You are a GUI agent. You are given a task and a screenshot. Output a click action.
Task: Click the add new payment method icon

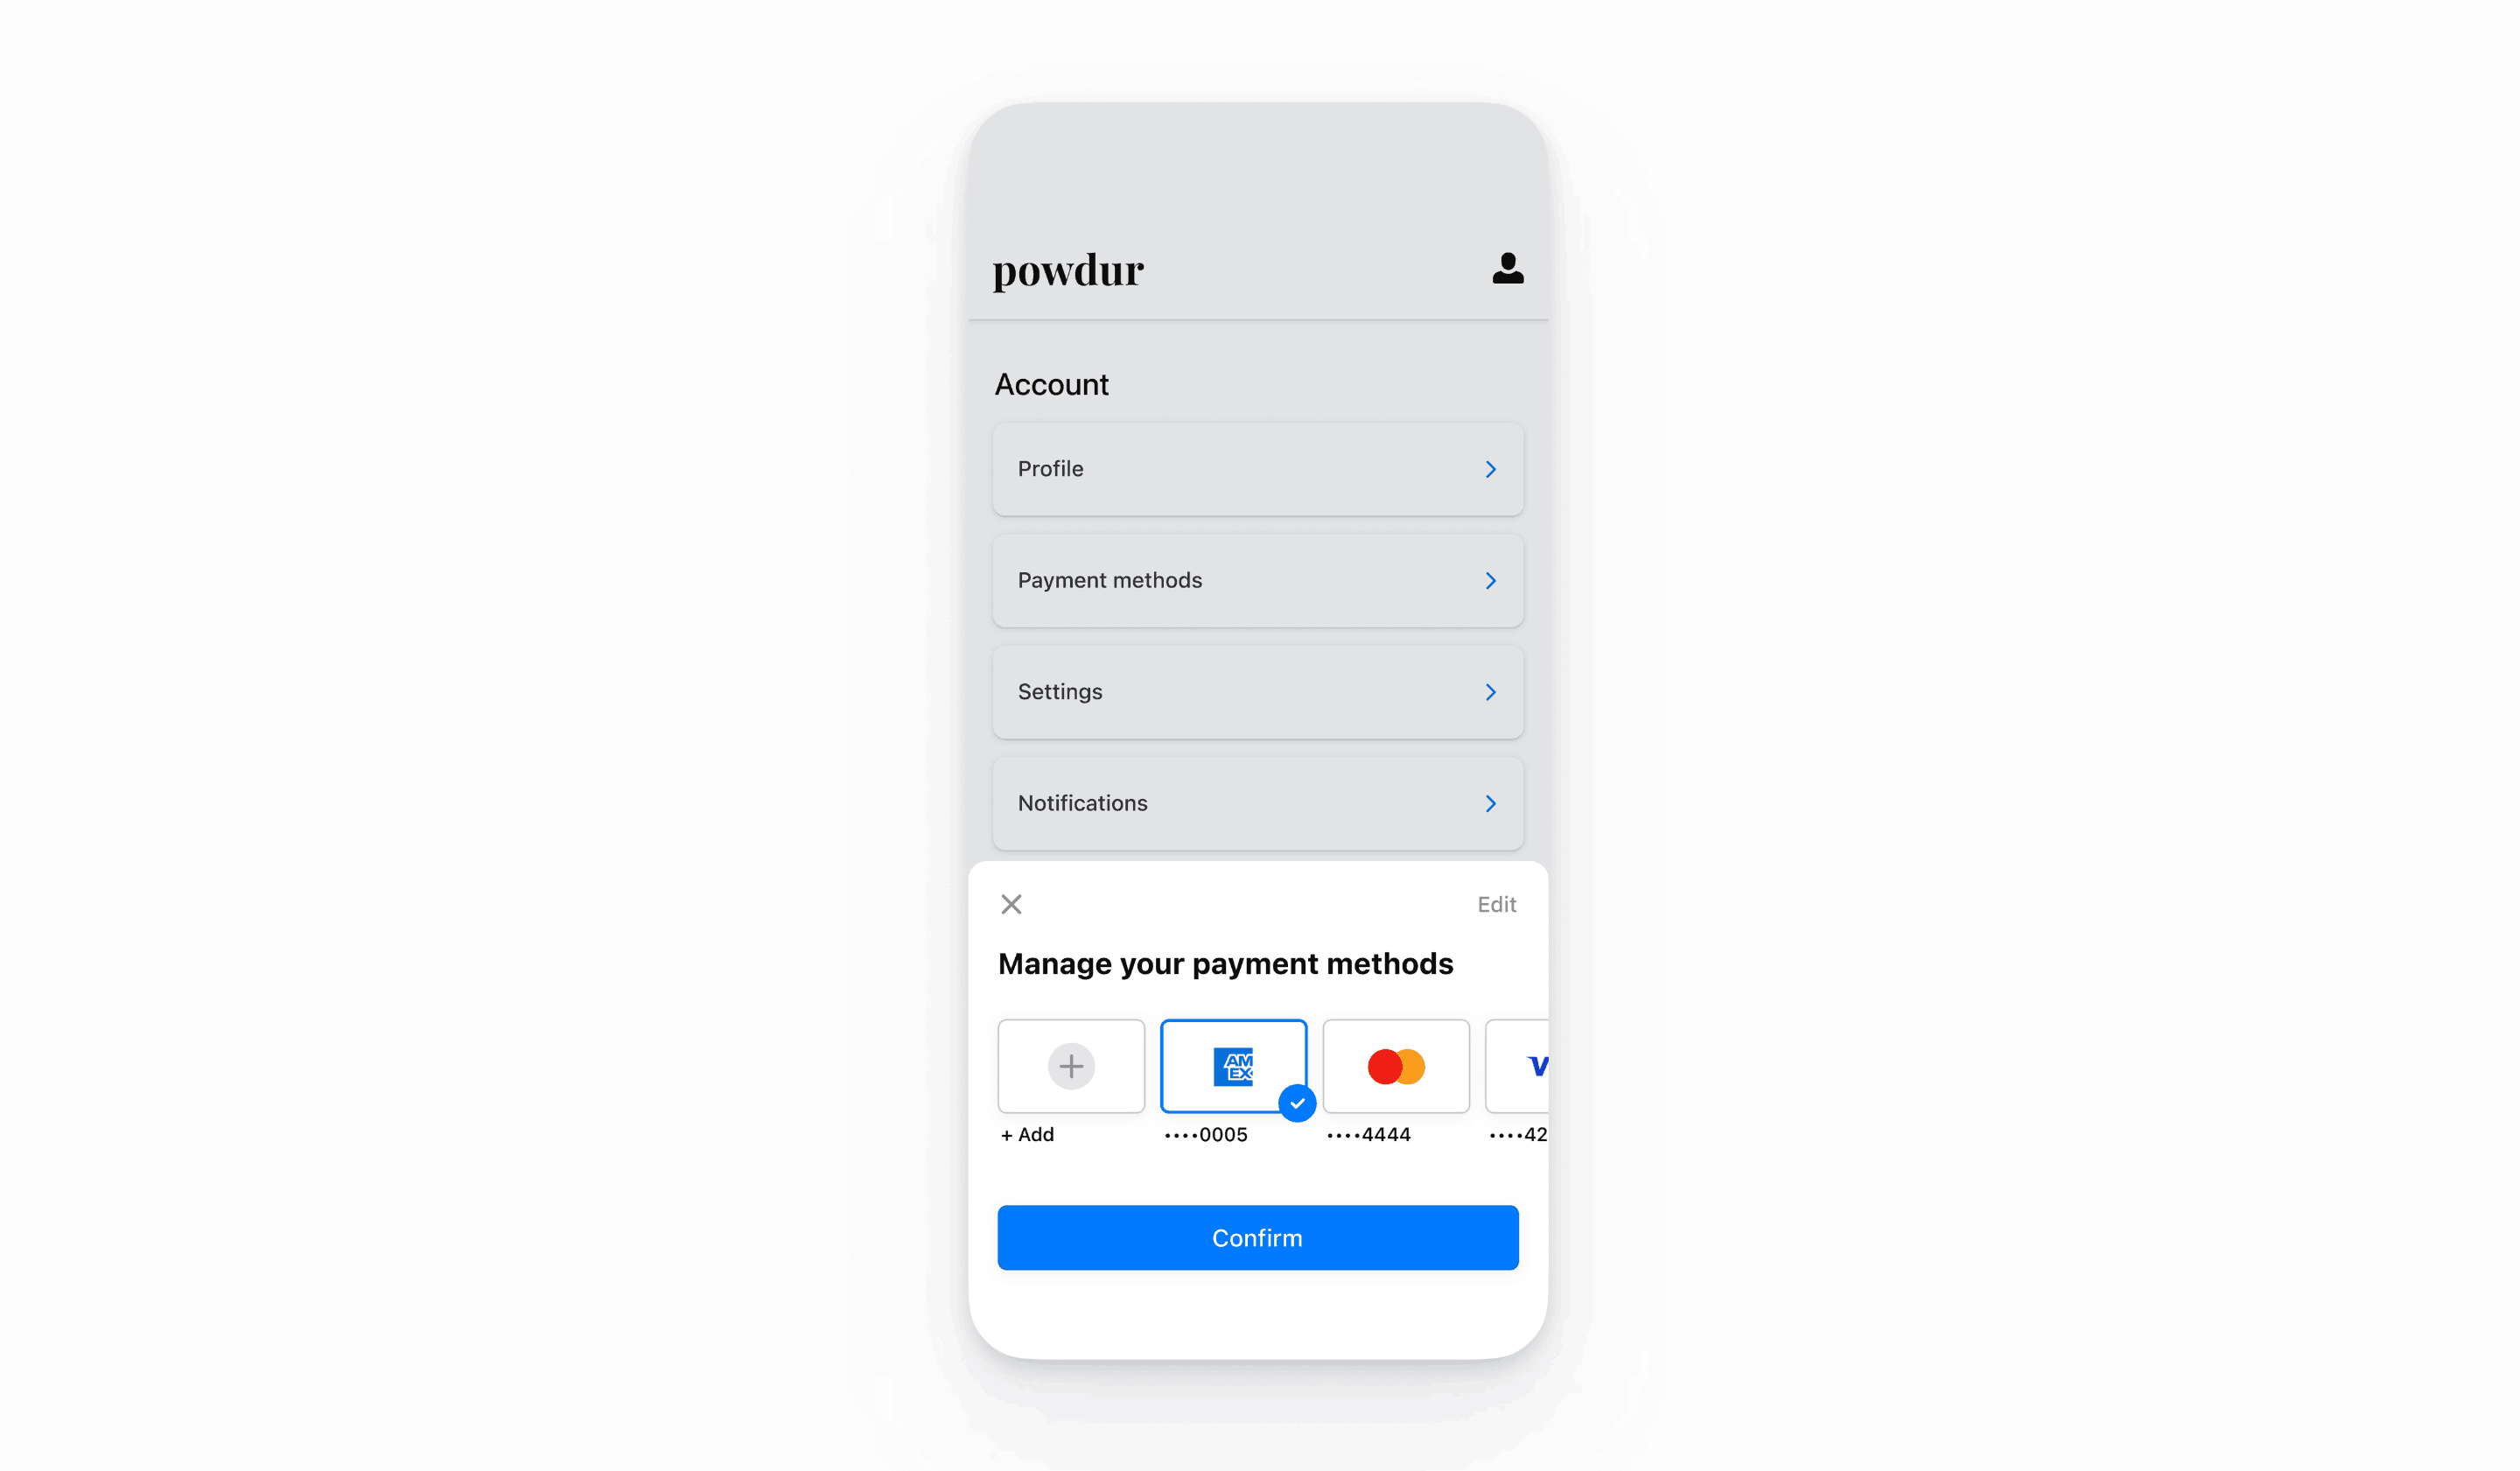pyautogui.click(x=1069, y=1065)
